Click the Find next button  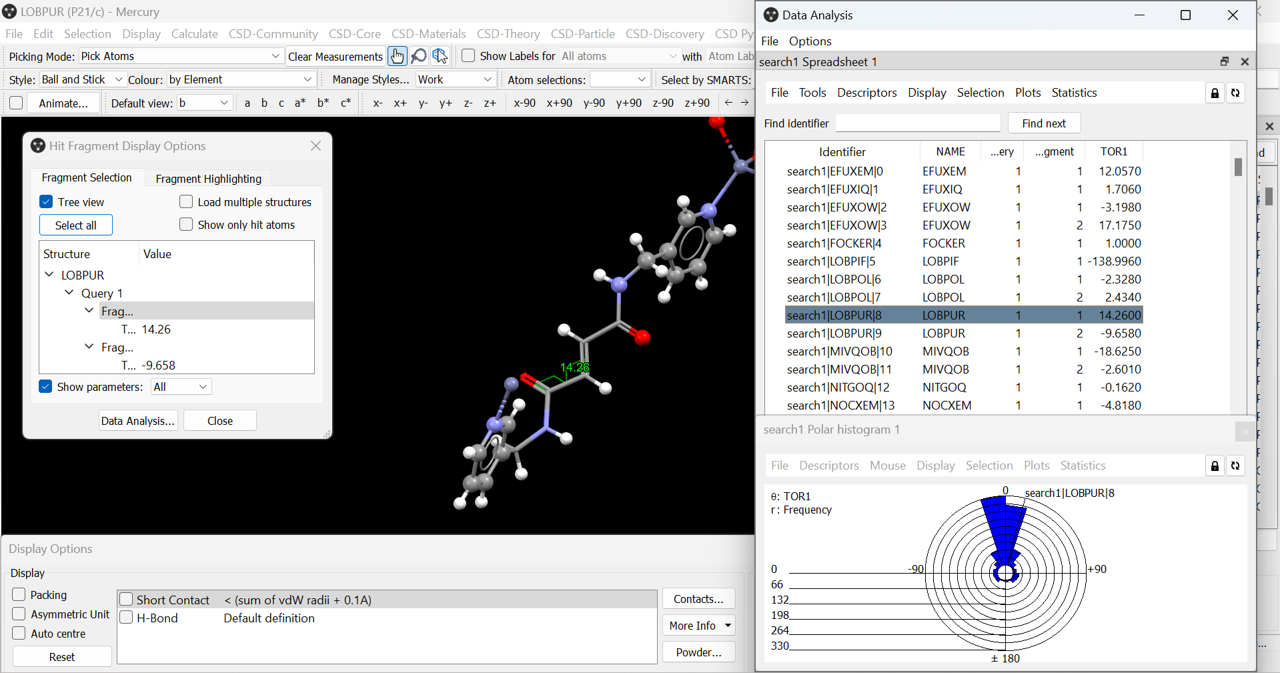point(1044,122)
